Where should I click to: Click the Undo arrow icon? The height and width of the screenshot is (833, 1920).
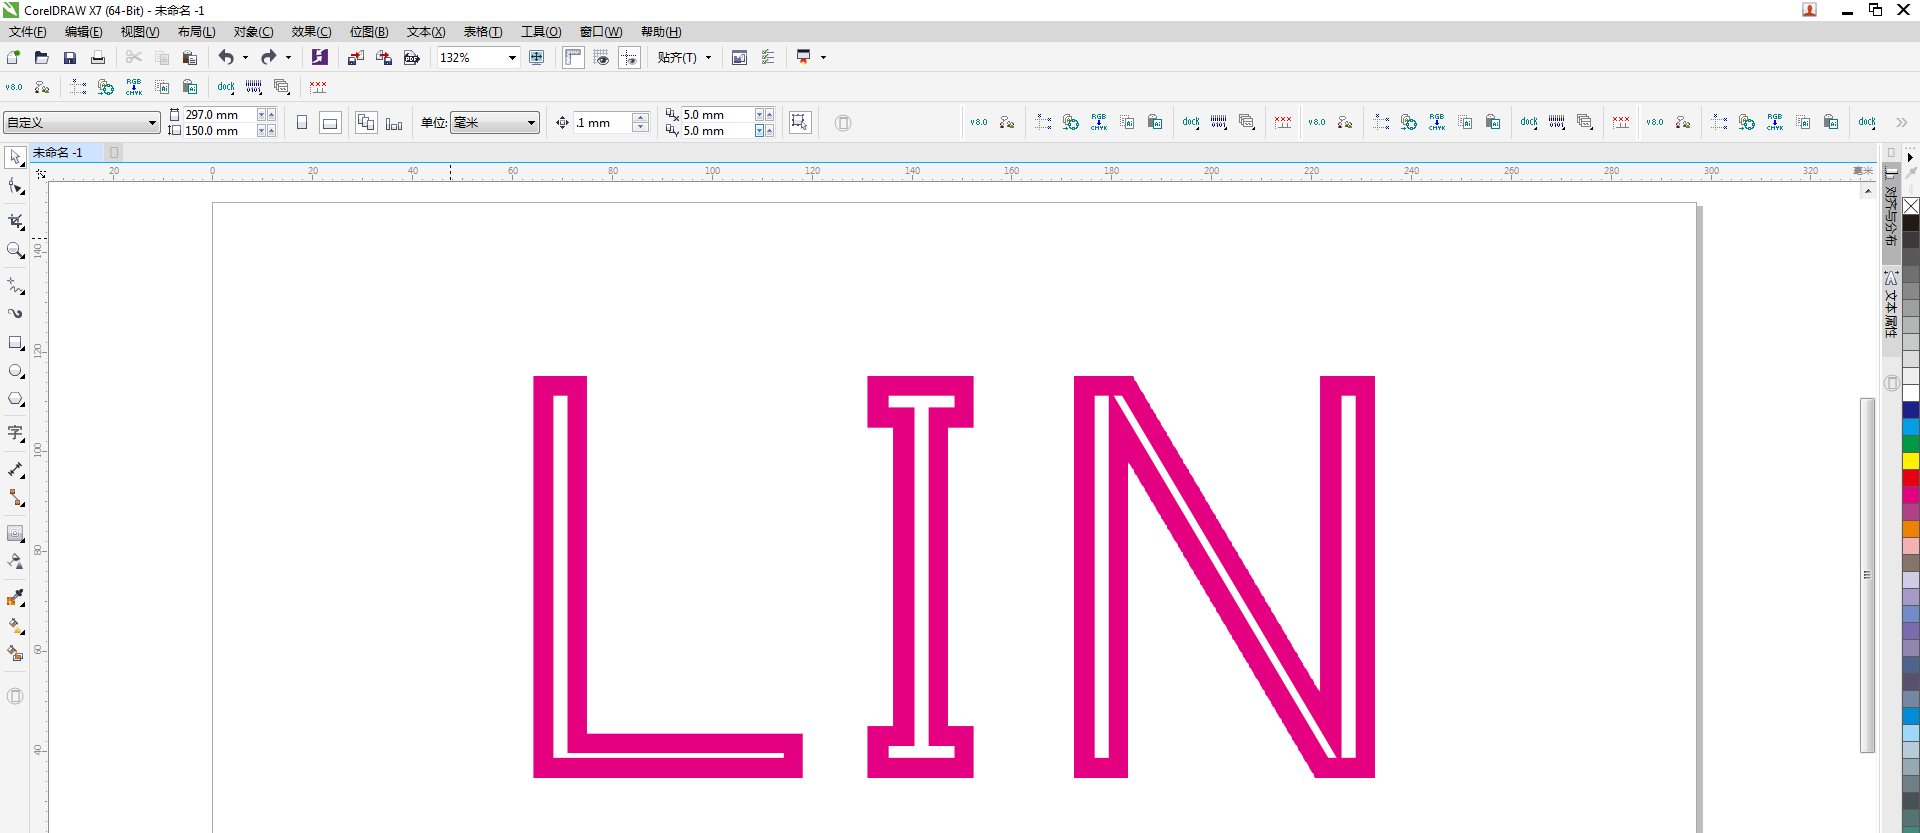tap(226, 58)
